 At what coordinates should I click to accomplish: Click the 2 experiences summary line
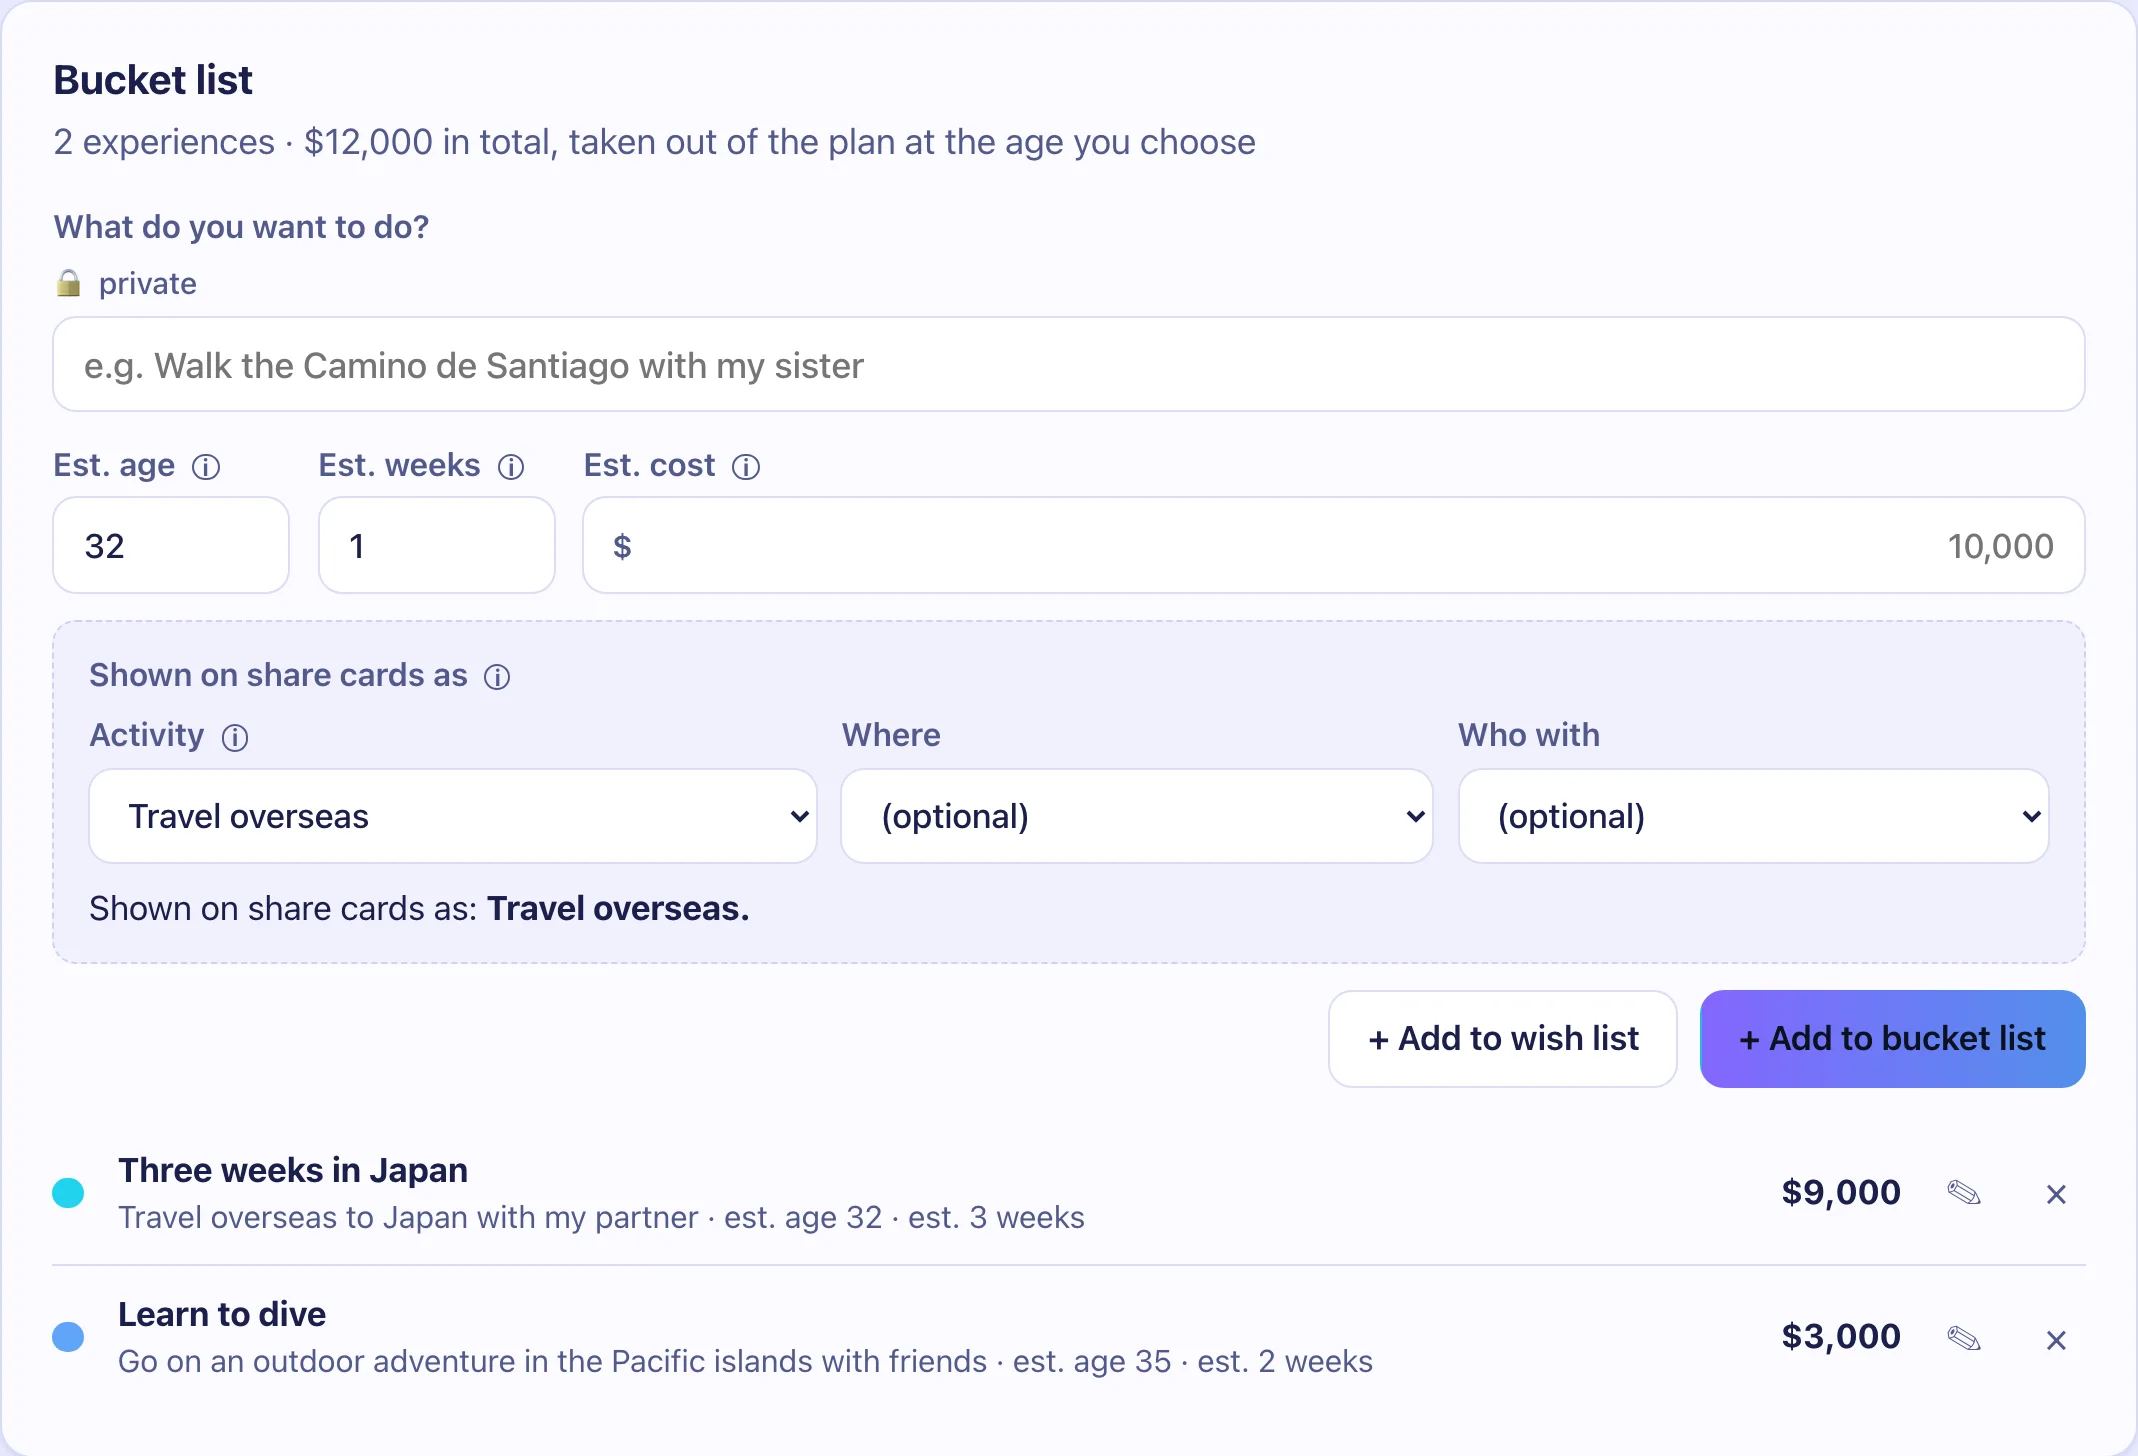655,143
